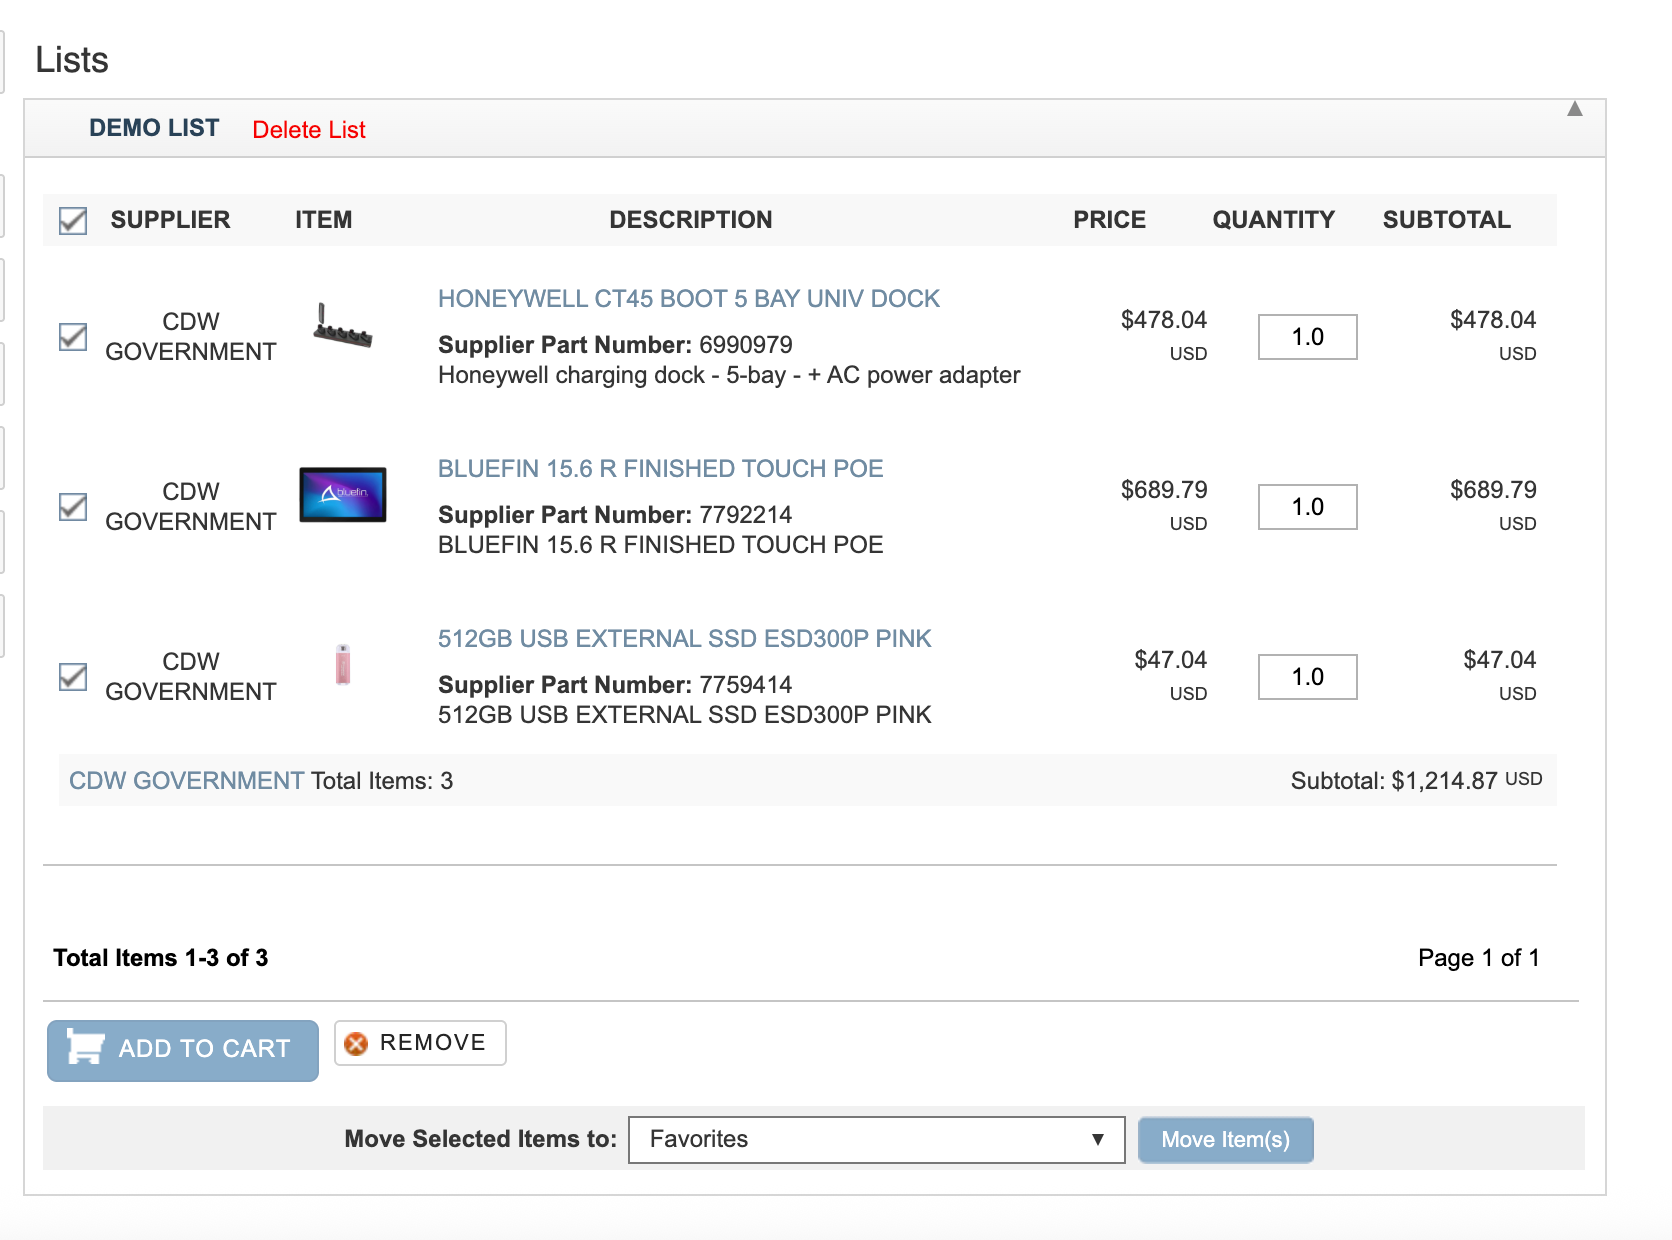Screen dimensions: 1672x1240
Task: Select the Supplier Part Number 7792214 text
Action: (615, 515)
